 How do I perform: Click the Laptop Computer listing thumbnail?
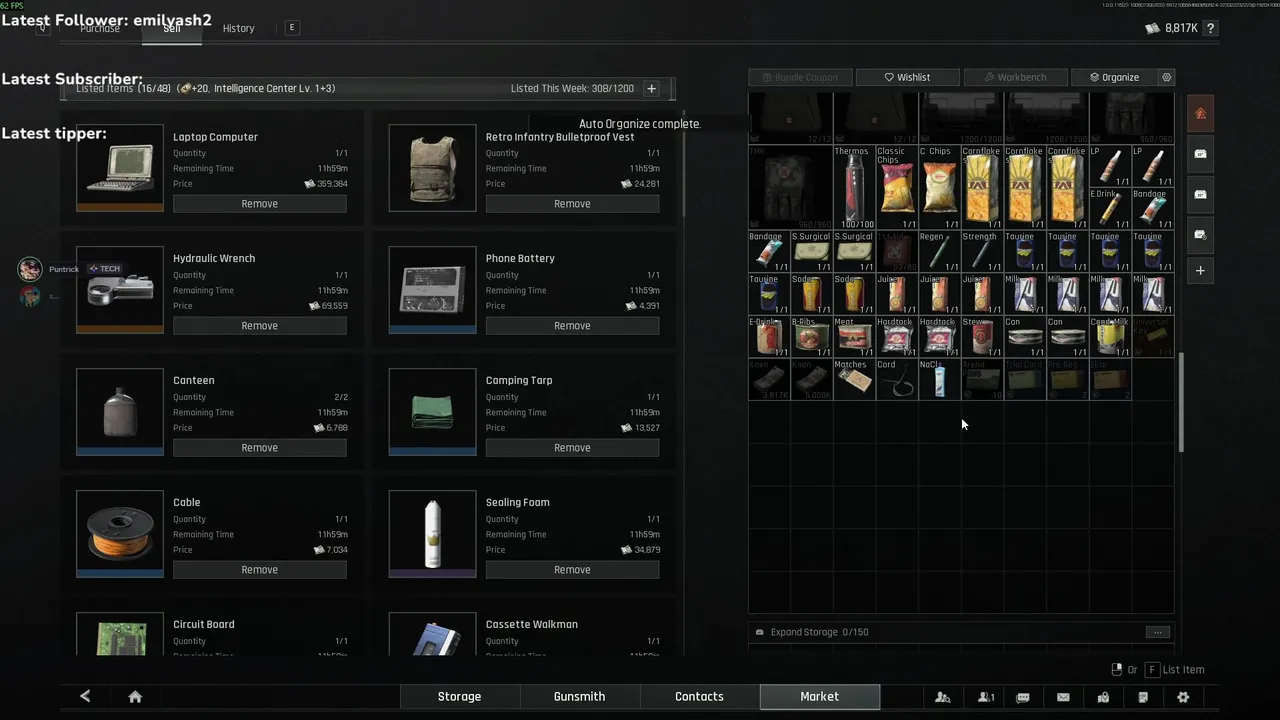[120, 168]
